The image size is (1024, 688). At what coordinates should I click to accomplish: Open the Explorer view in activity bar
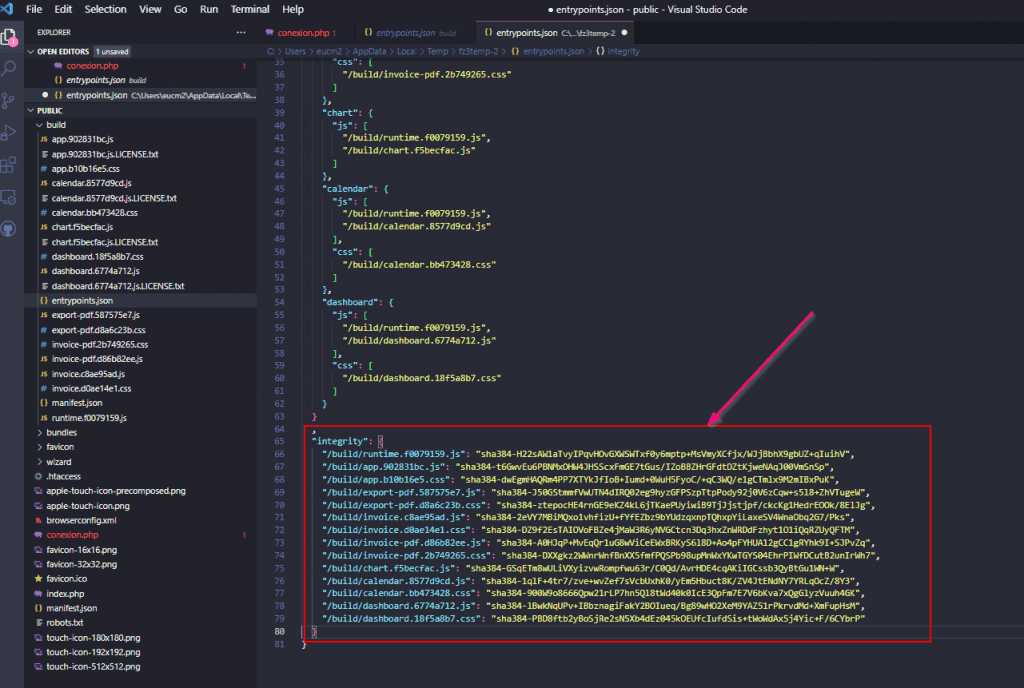pyautogui.click(x=10, y=37)
